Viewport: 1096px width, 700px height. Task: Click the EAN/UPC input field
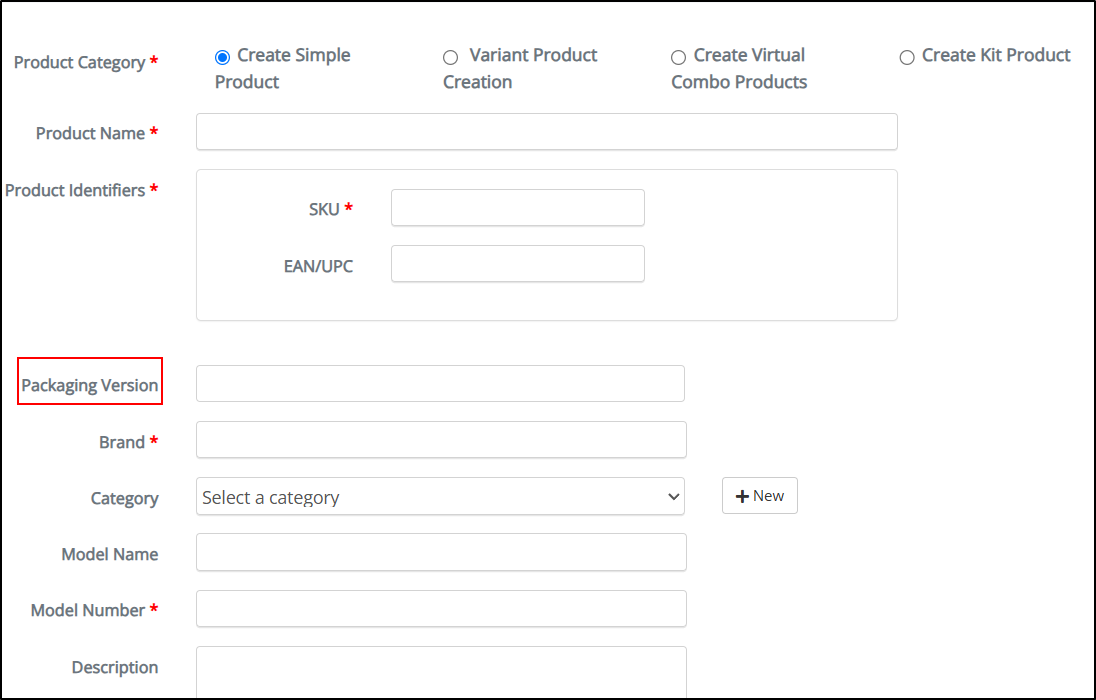pos(517,264)
